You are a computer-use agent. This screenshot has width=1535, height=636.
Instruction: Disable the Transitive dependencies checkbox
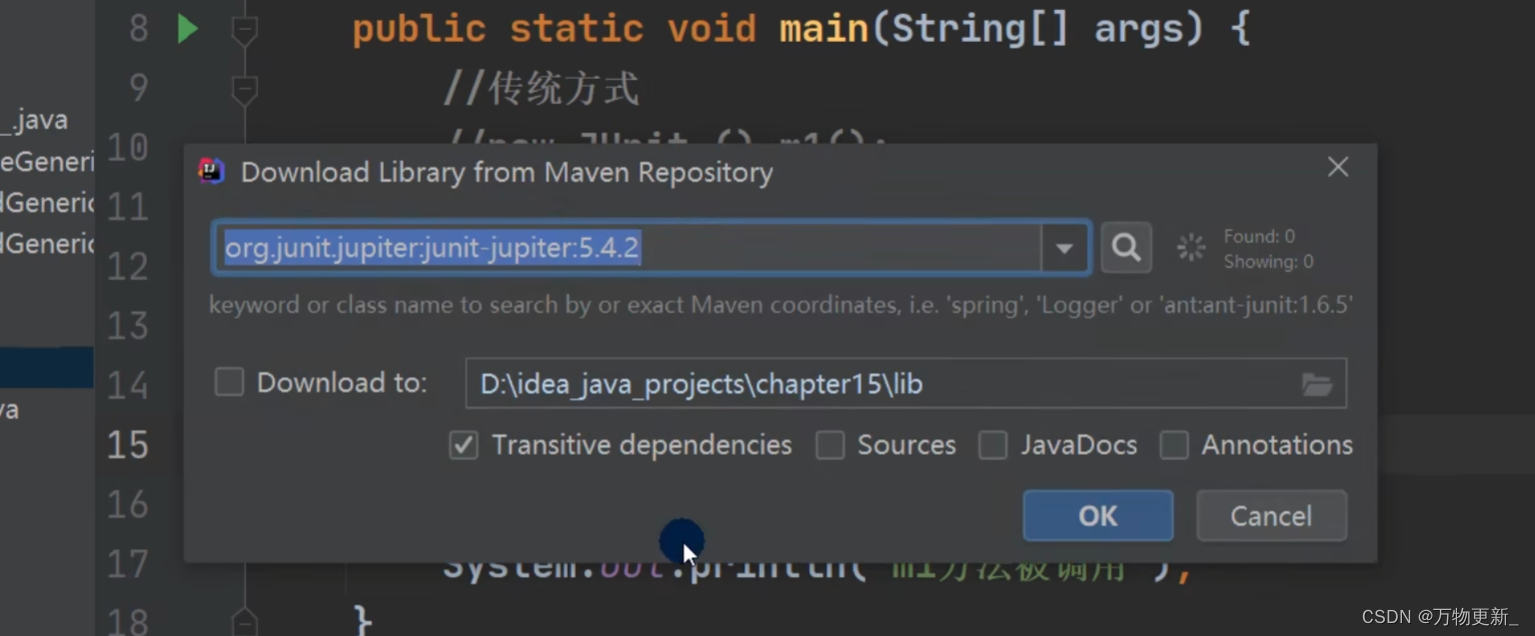tap(463, 445)
